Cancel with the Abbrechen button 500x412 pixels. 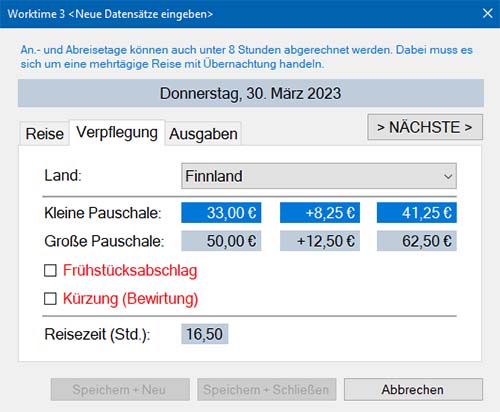(x=413, y=389)
